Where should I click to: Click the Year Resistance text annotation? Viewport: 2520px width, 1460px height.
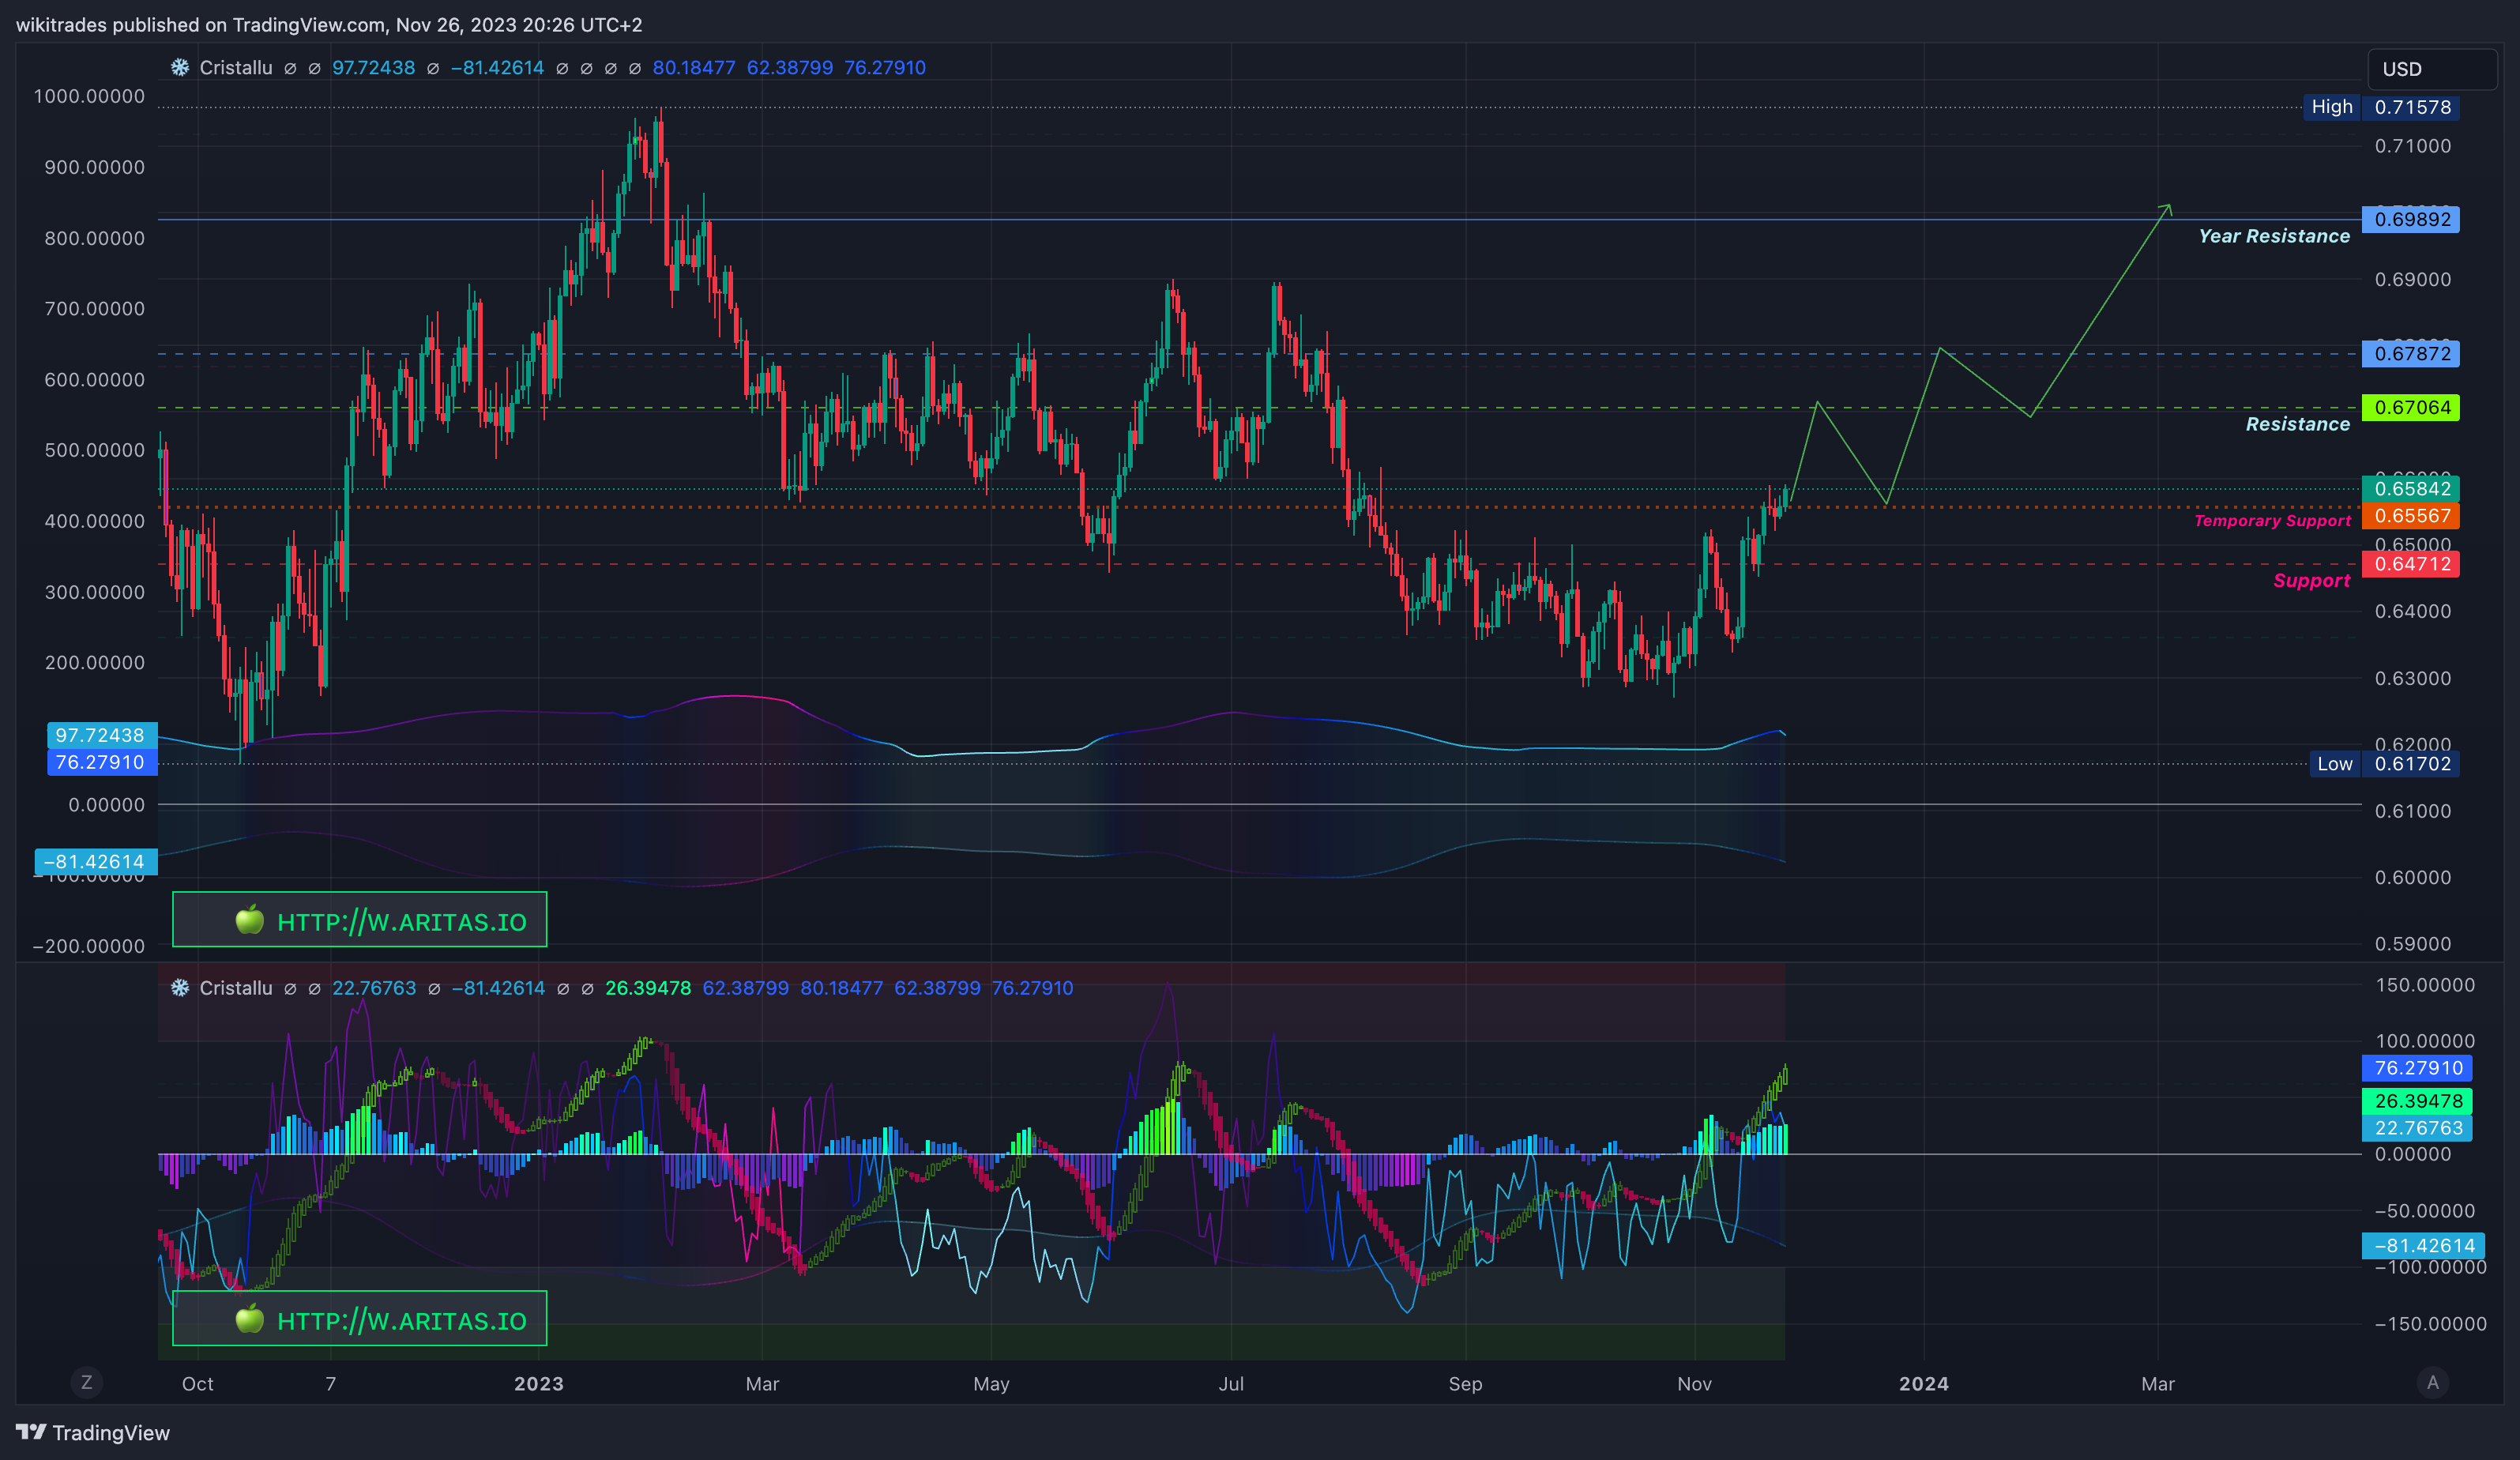[x=2273, y=236]
